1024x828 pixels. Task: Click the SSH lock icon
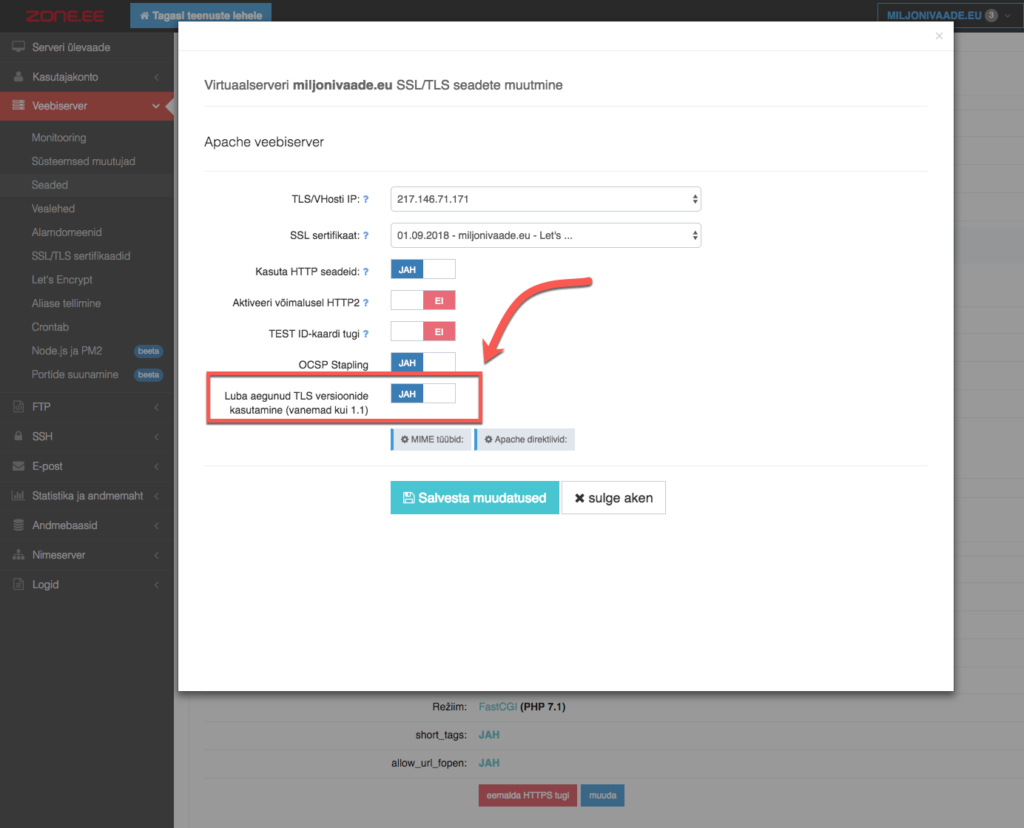click(18, 436)
